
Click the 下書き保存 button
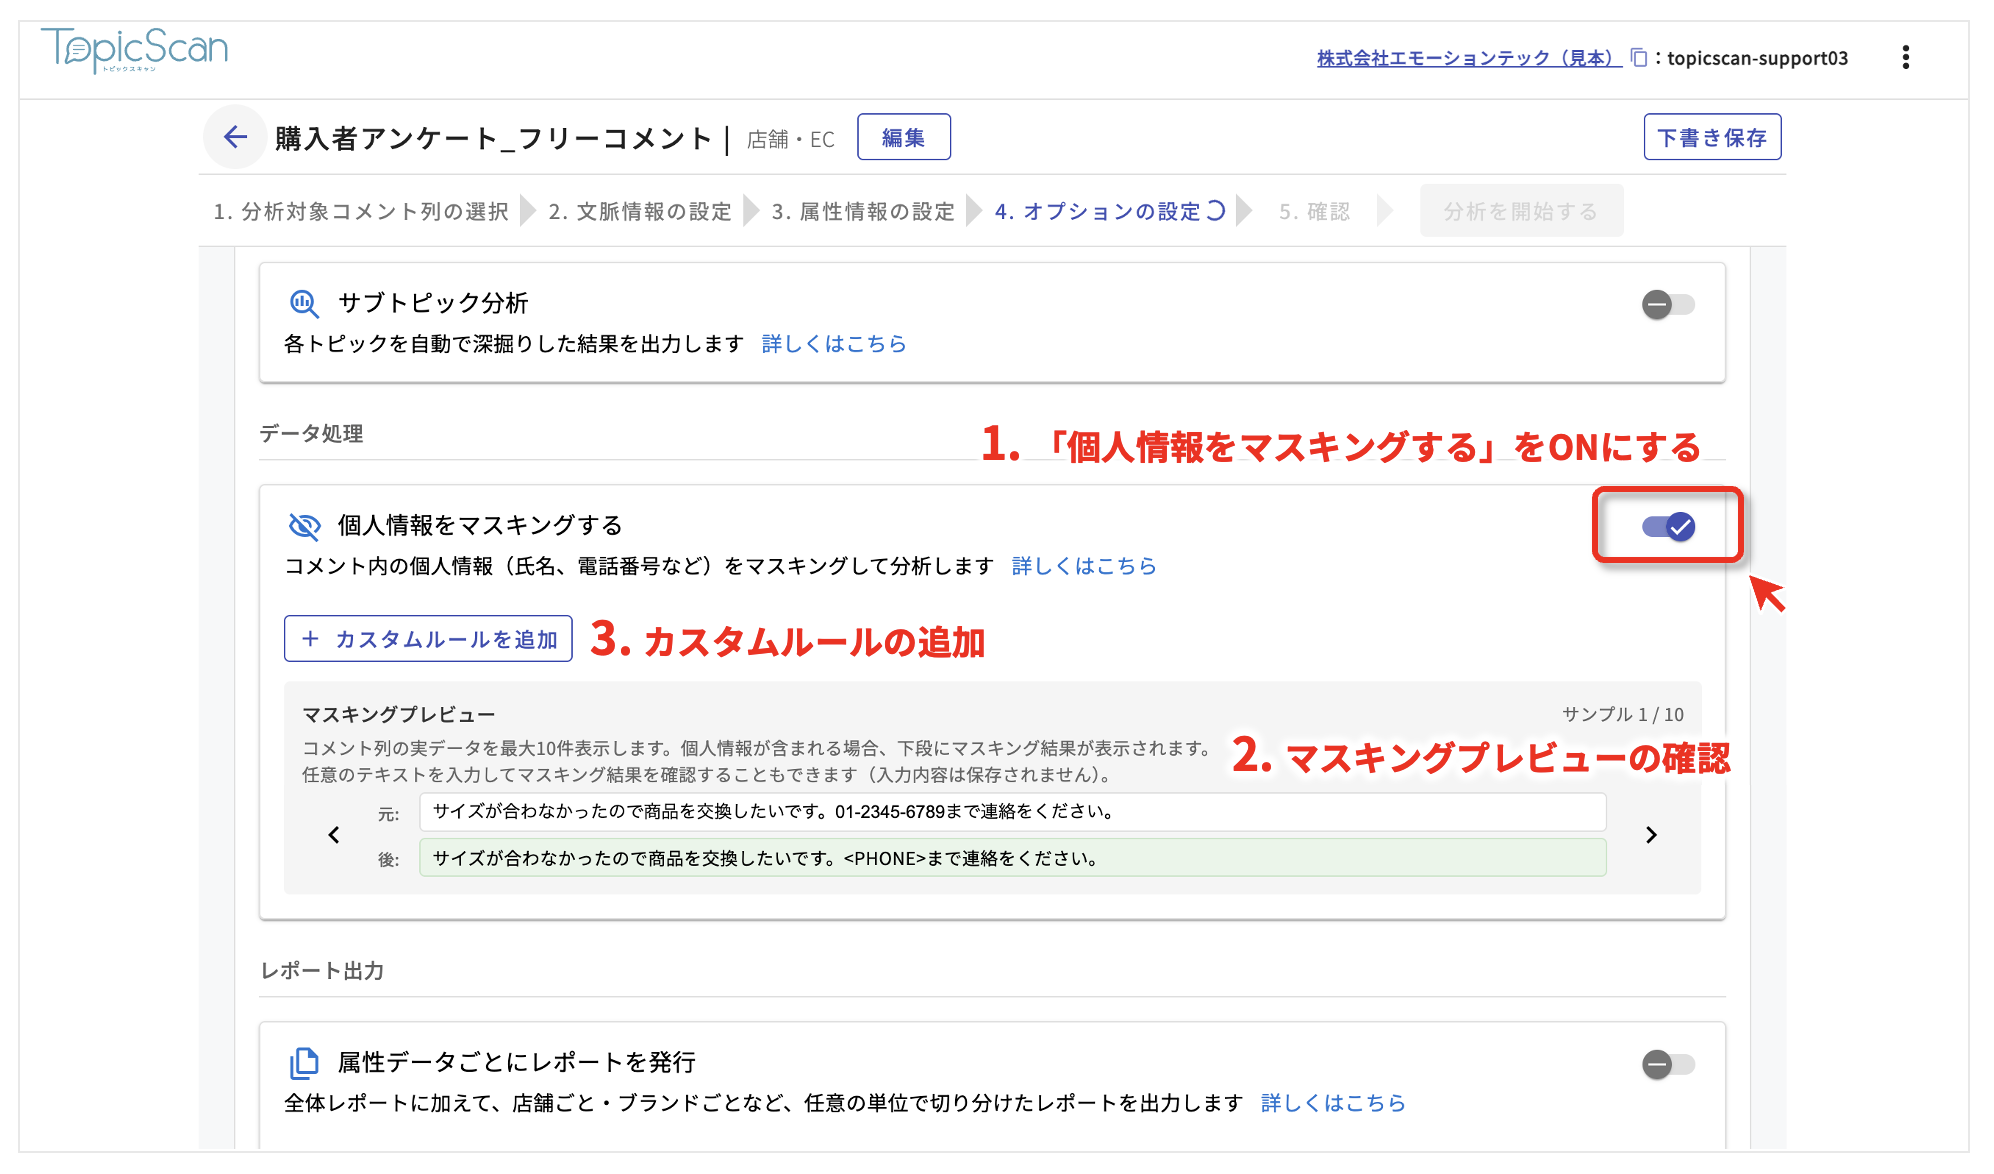pos(1712,136)
